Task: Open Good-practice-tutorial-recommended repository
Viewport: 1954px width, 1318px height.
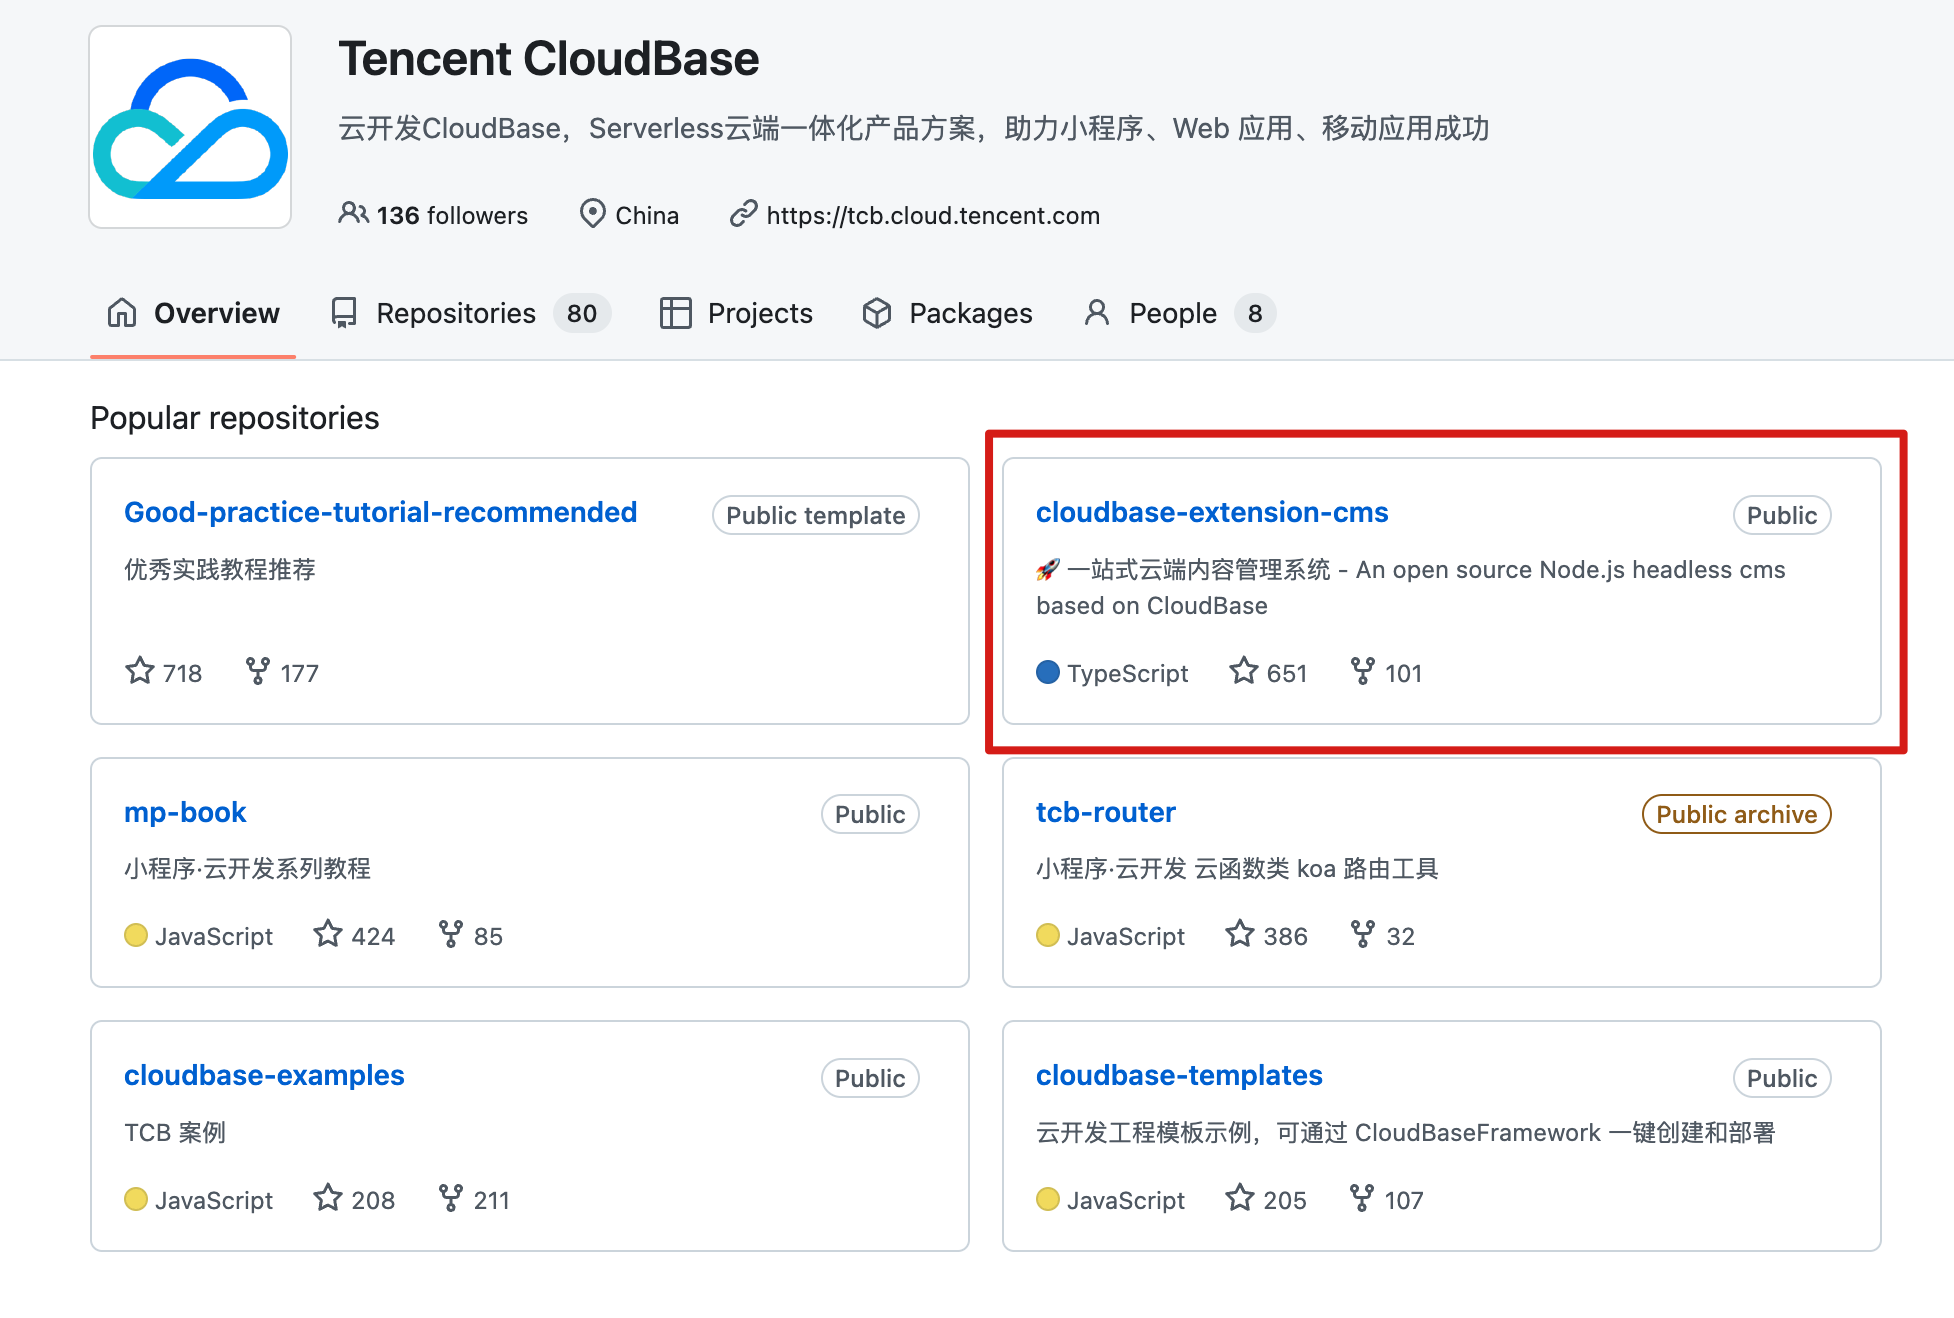Action: pos(380,512)
